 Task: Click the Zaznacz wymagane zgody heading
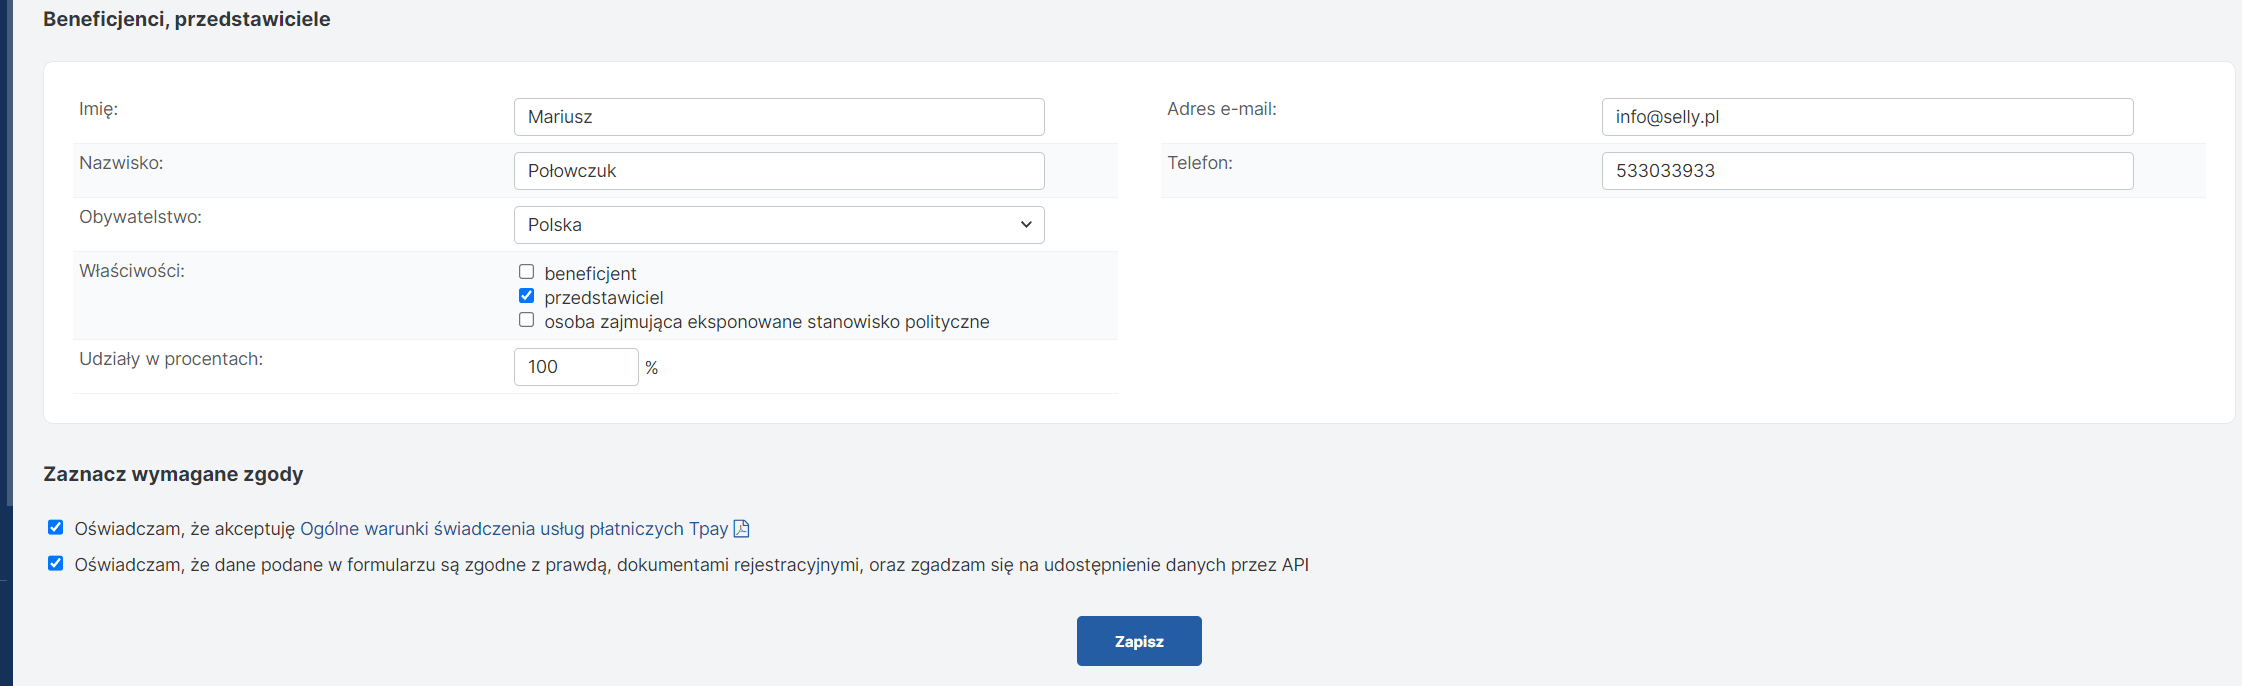click(x=173, y=474)
